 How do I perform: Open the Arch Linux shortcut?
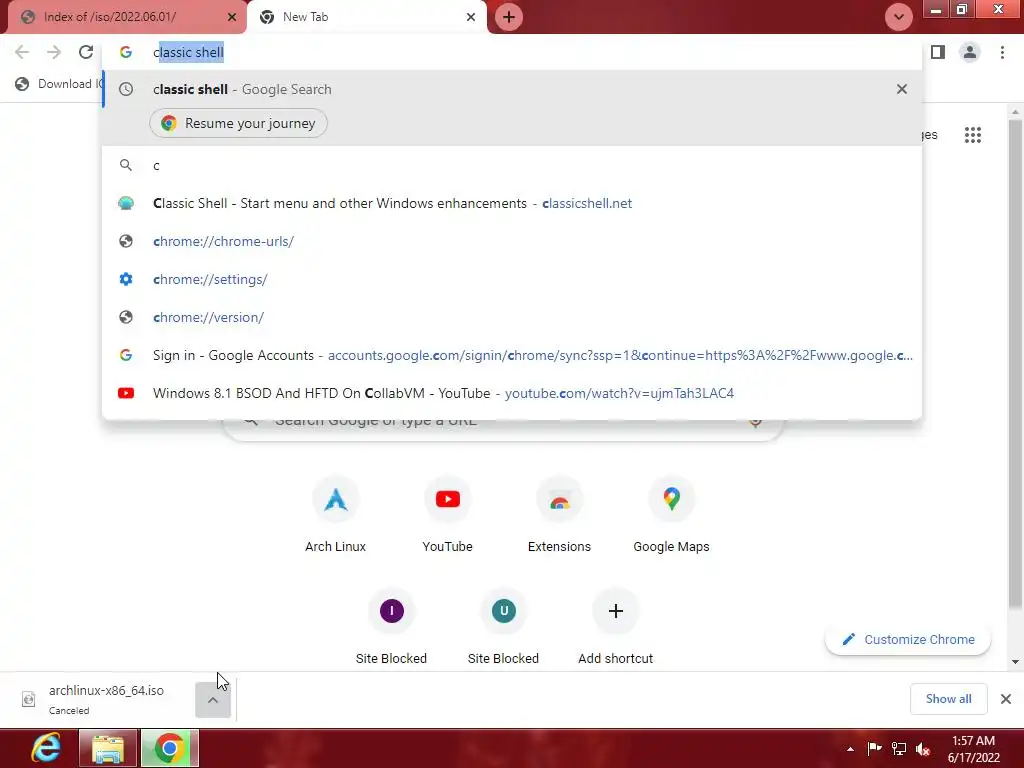[x=336, y=515]
